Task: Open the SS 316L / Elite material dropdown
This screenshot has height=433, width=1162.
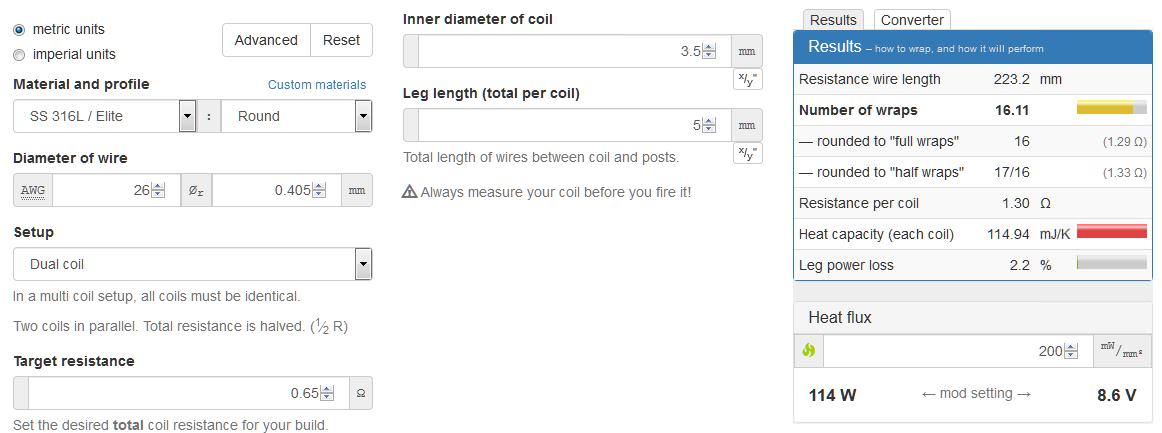Action: 105,116
